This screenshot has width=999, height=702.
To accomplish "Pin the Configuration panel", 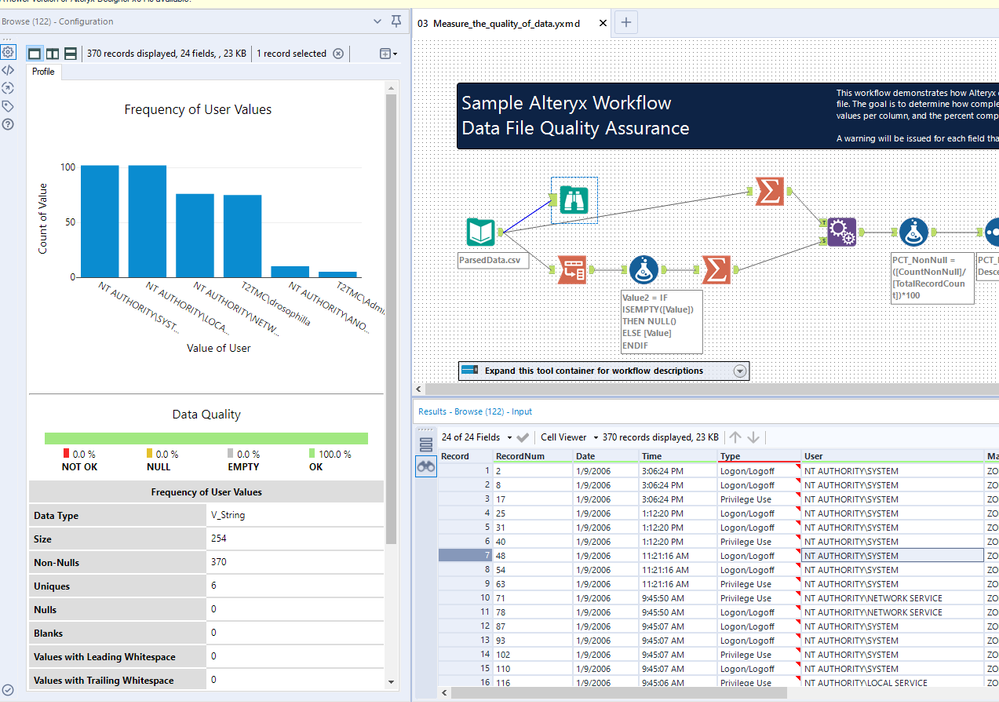I will [396, 21].
